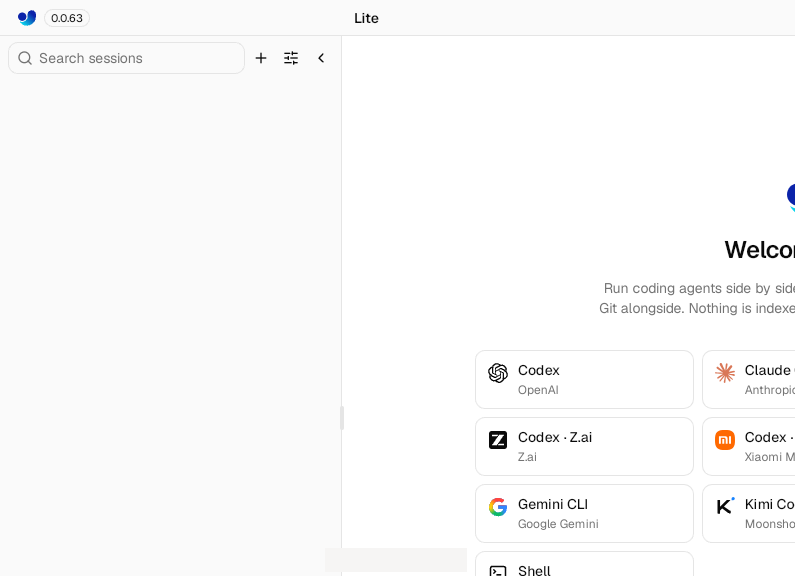Viewport: 795px width, 576px height.
Task: Open the Codex · Z.ai agent card
Action: 584,446
